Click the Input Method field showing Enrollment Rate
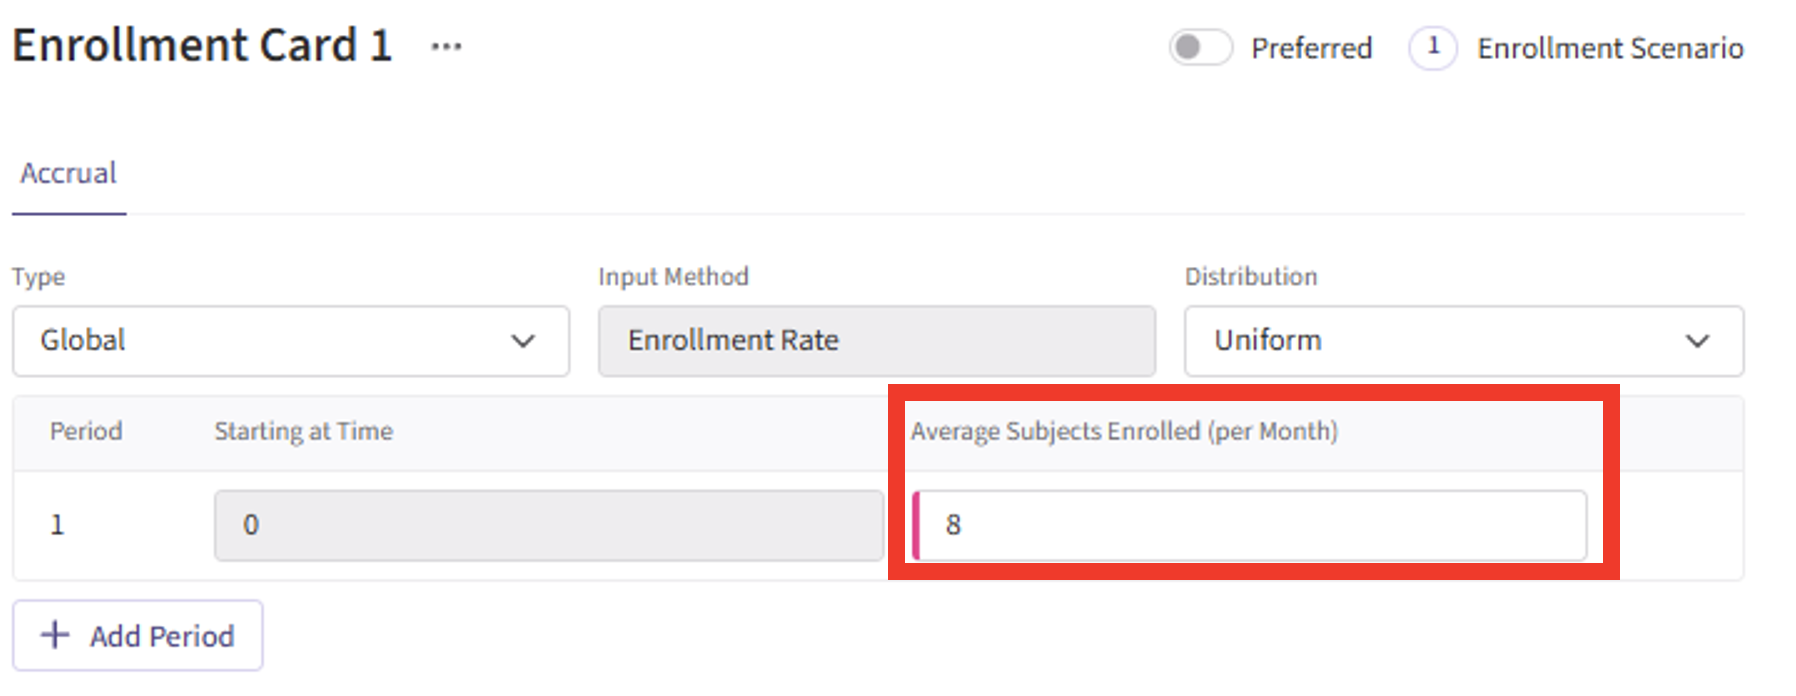Screen dimensions: 1796x696 pos(876,341)
